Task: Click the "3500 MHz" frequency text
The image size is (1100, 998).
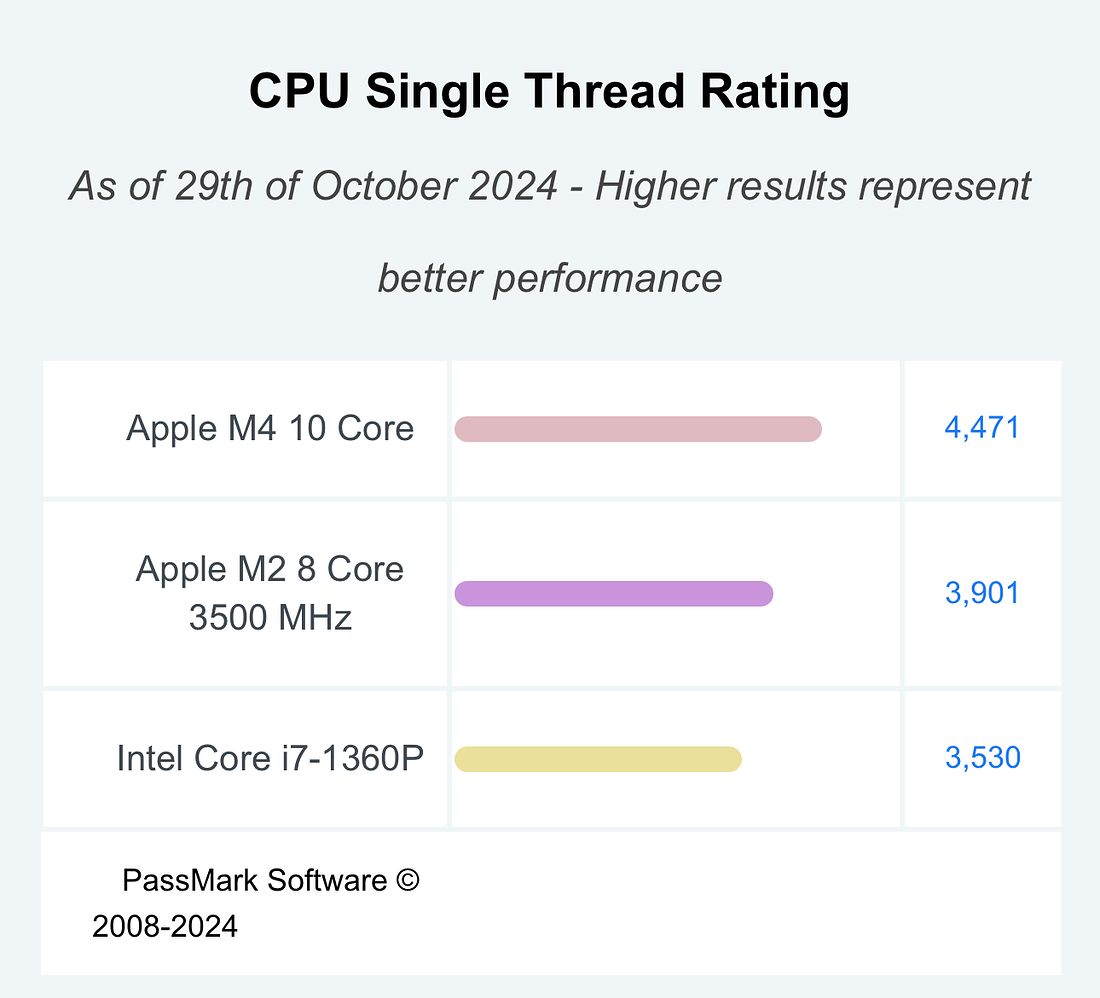Action: pos(270,617)
